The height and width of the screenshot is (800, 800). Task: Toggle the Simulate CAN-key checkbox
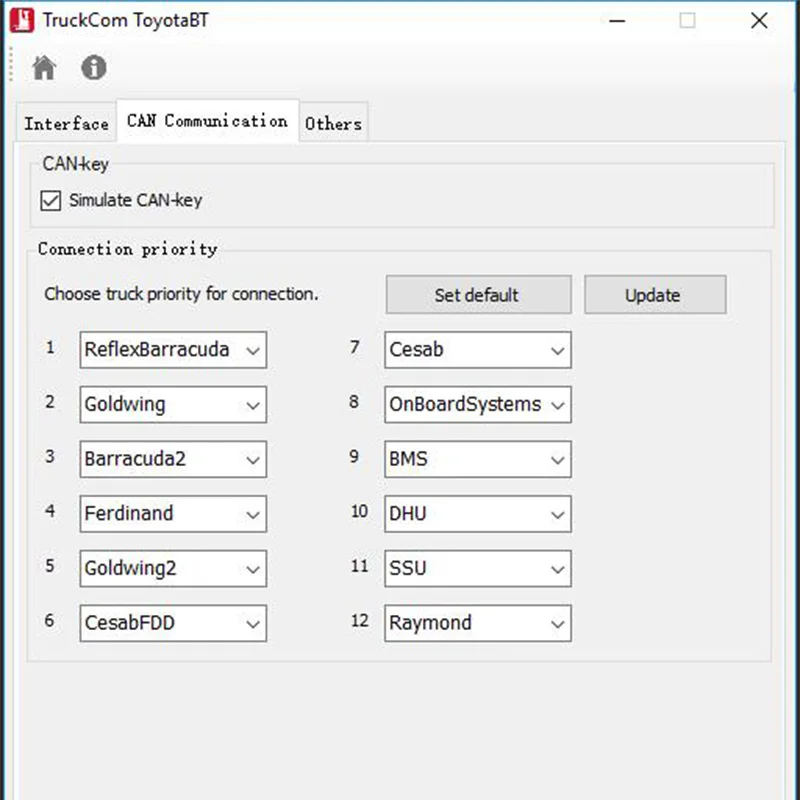(x=51, y=201)
